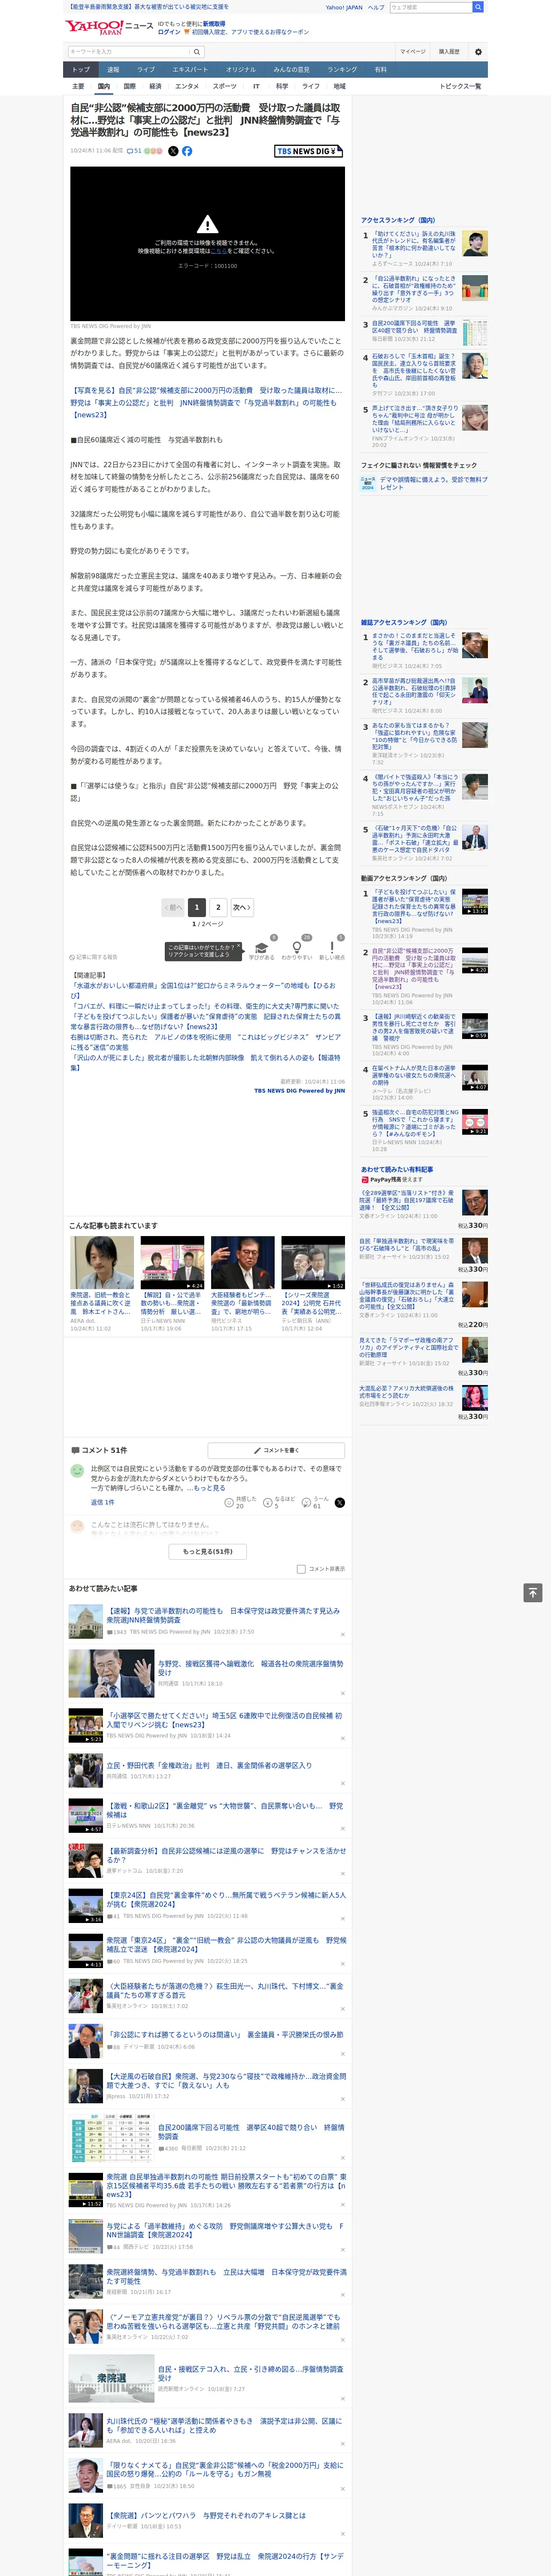Open the デマや誤情報に備えよう fact-check link
Screen dimensions: 551x2576
tap(434, 483)
